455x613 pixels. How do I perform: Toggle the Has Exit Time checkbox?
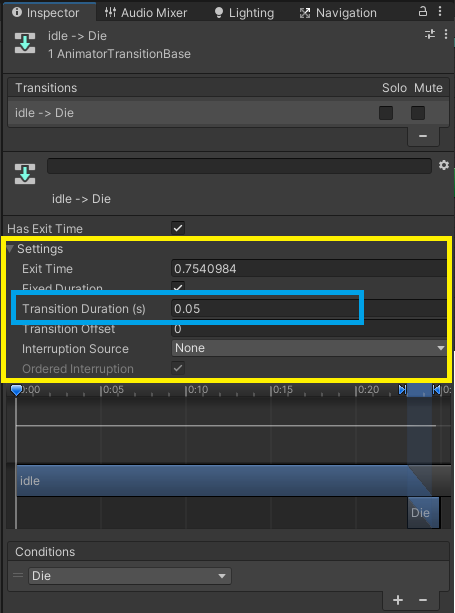click(178, 228)
